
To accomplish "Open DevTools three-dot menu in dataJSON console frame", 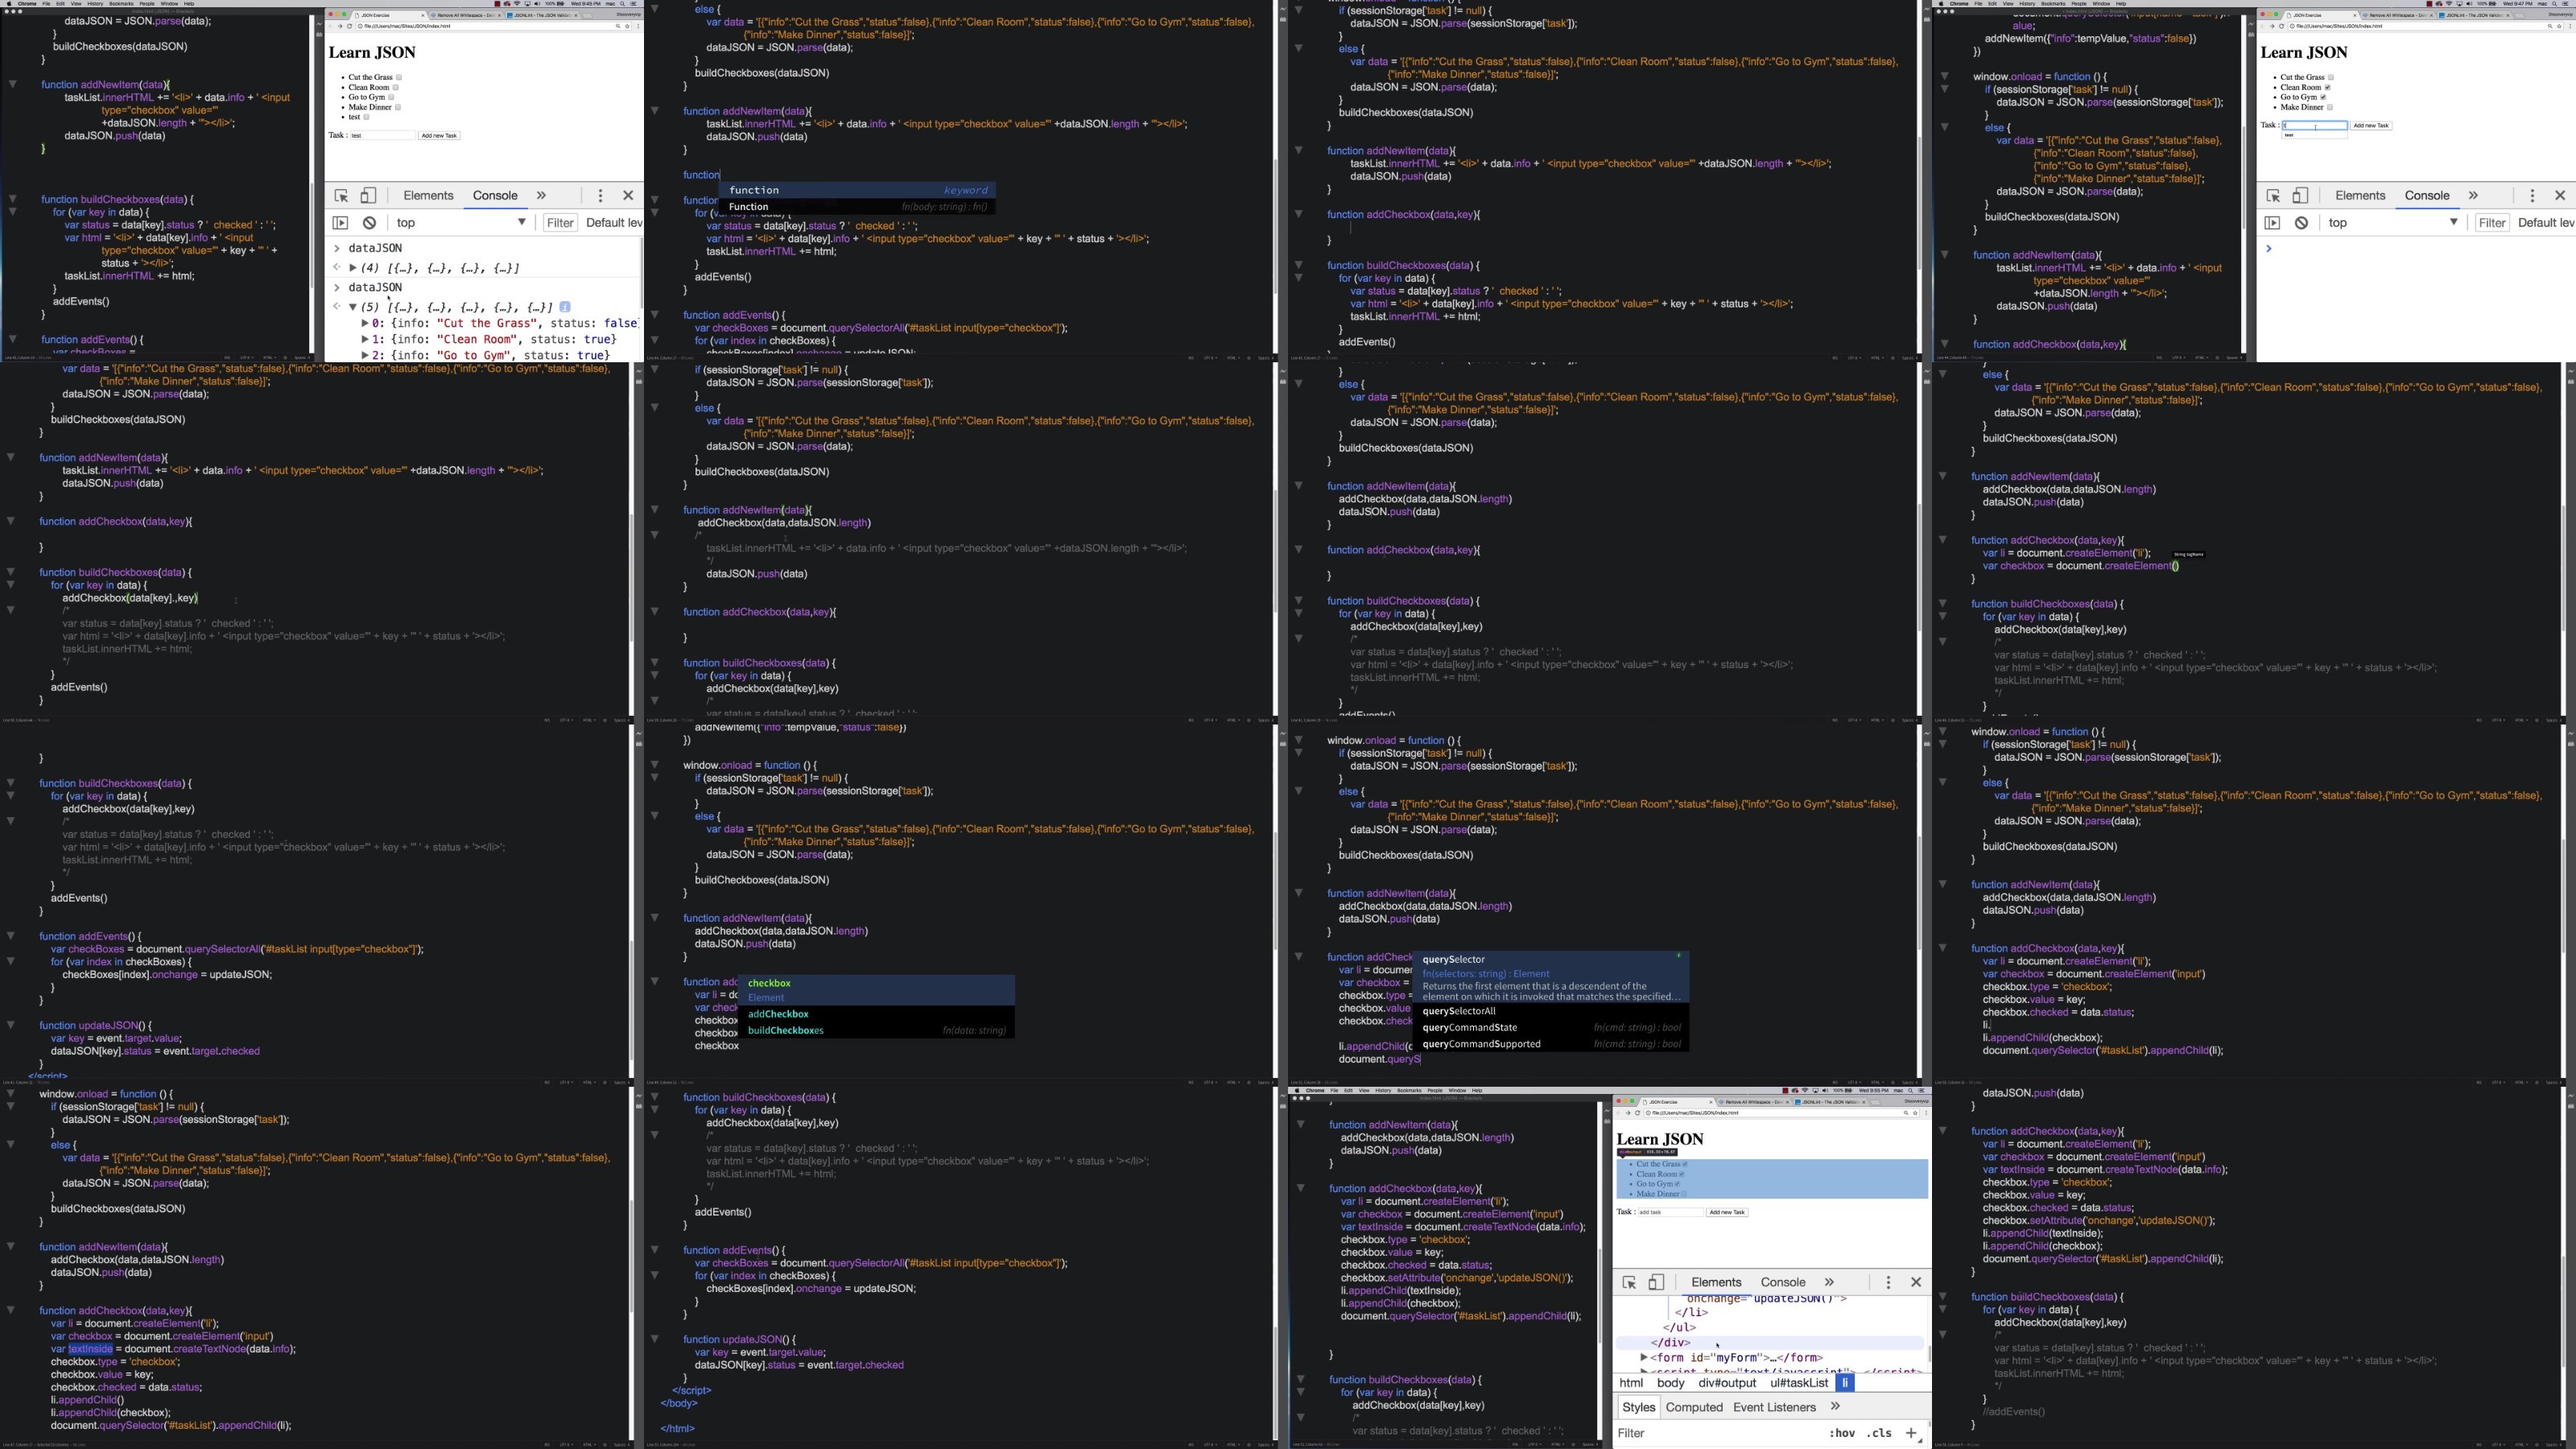I will pos(600,196).
